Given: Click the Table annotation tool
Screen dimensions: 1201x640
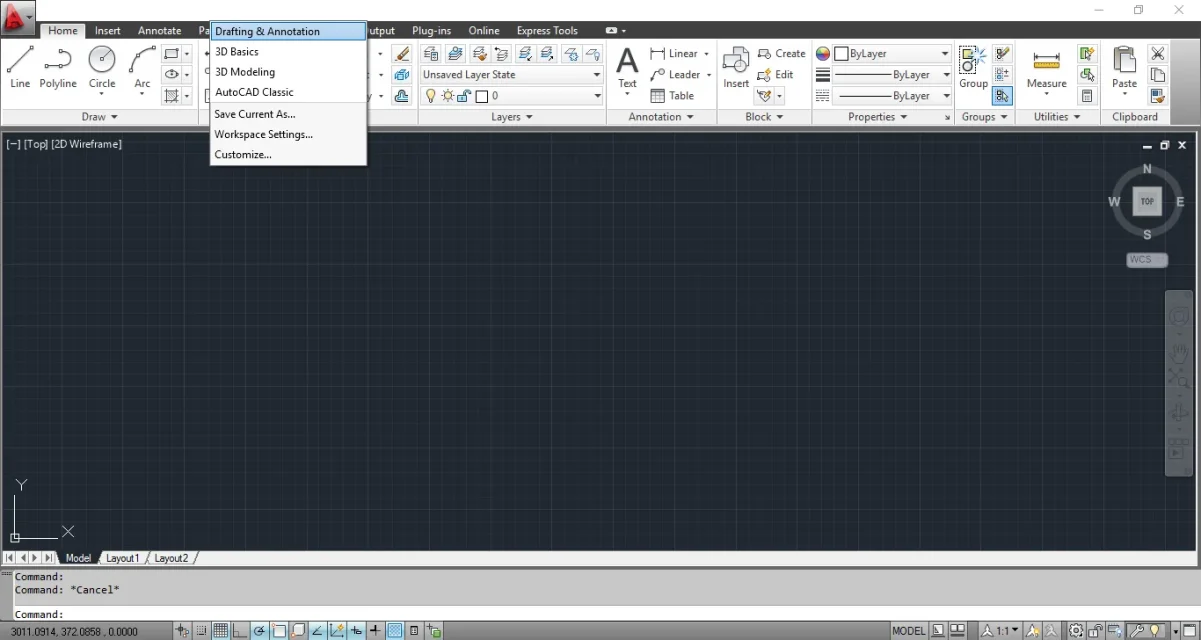Looking at the screenshot, I should click(672, 96).
